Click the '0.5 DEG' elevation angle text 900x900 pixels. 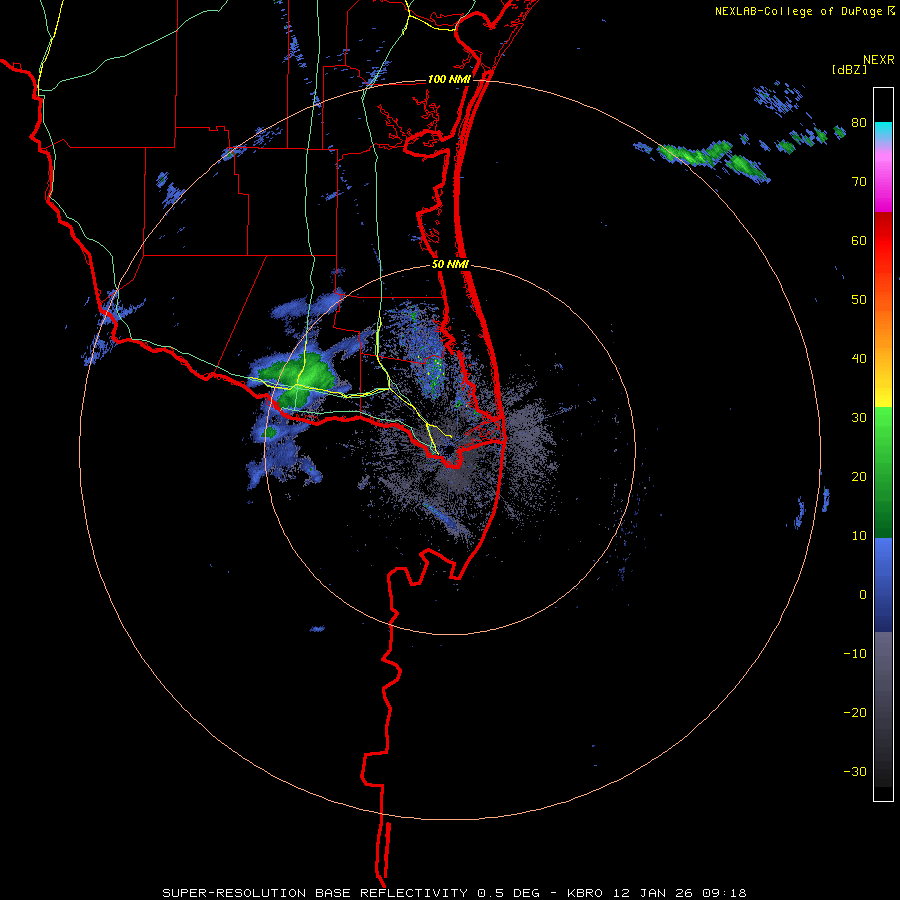(507, 893)
